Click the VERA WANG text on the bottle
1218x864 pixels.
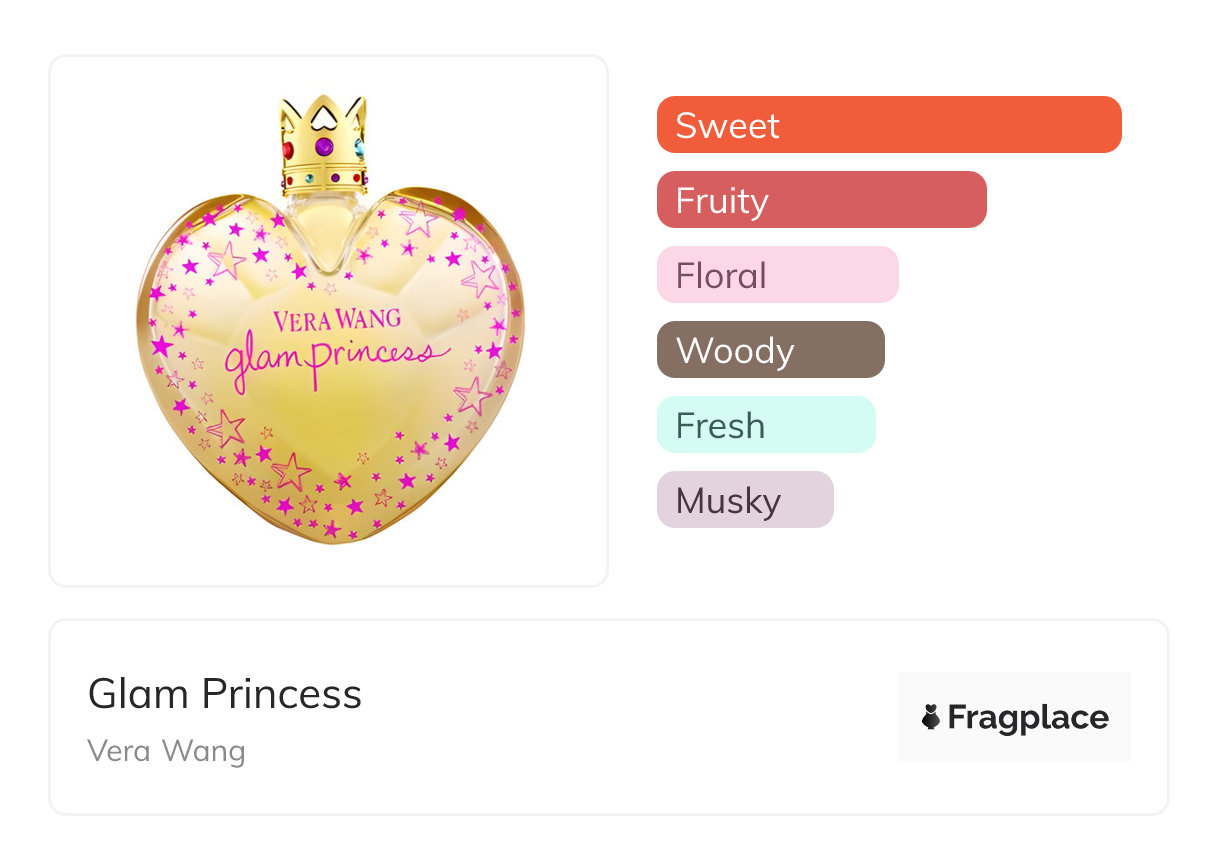(337, 320)
